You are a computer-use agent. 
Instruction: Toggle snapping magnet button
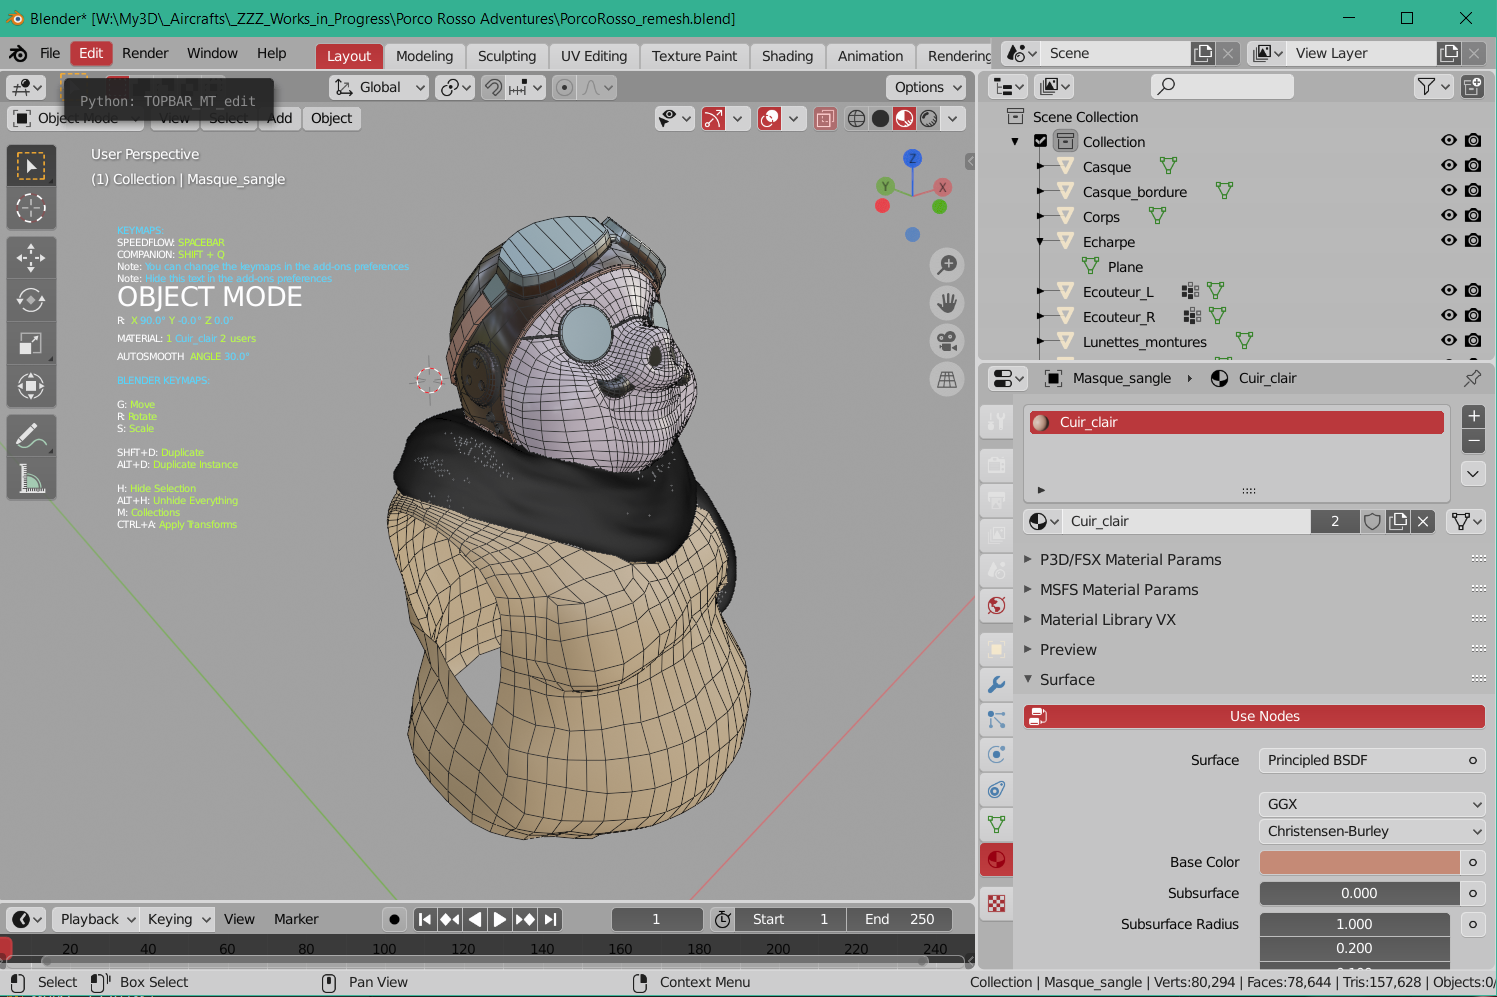[493, 88]
